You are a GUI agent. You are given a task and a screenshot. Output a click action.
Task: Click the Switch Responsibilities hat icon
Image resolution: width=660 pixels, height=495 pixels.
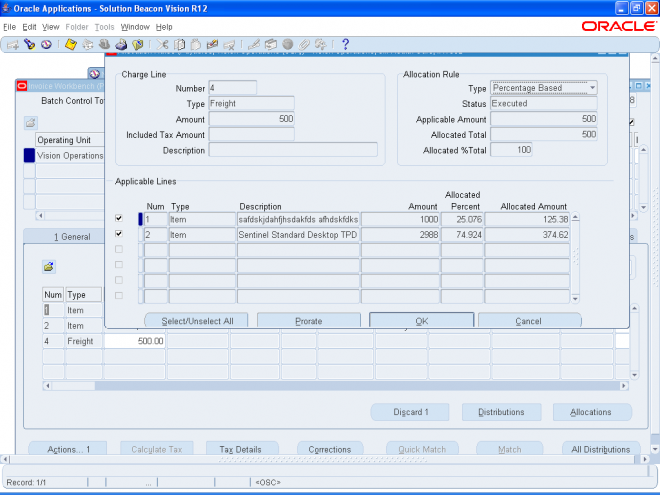104,44
